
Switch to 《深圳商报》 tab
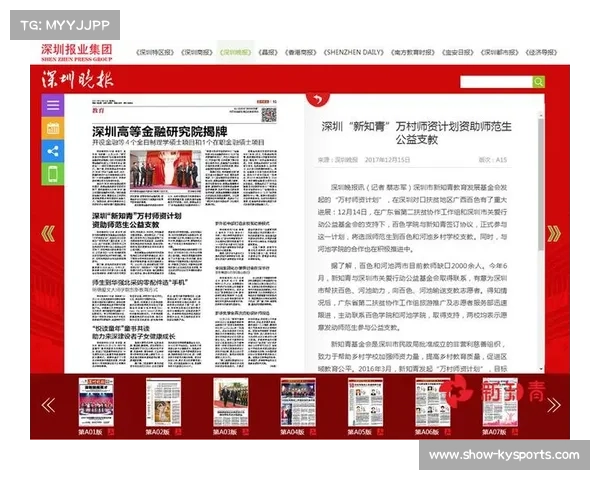pyautogui.click(x=197, y=52)
